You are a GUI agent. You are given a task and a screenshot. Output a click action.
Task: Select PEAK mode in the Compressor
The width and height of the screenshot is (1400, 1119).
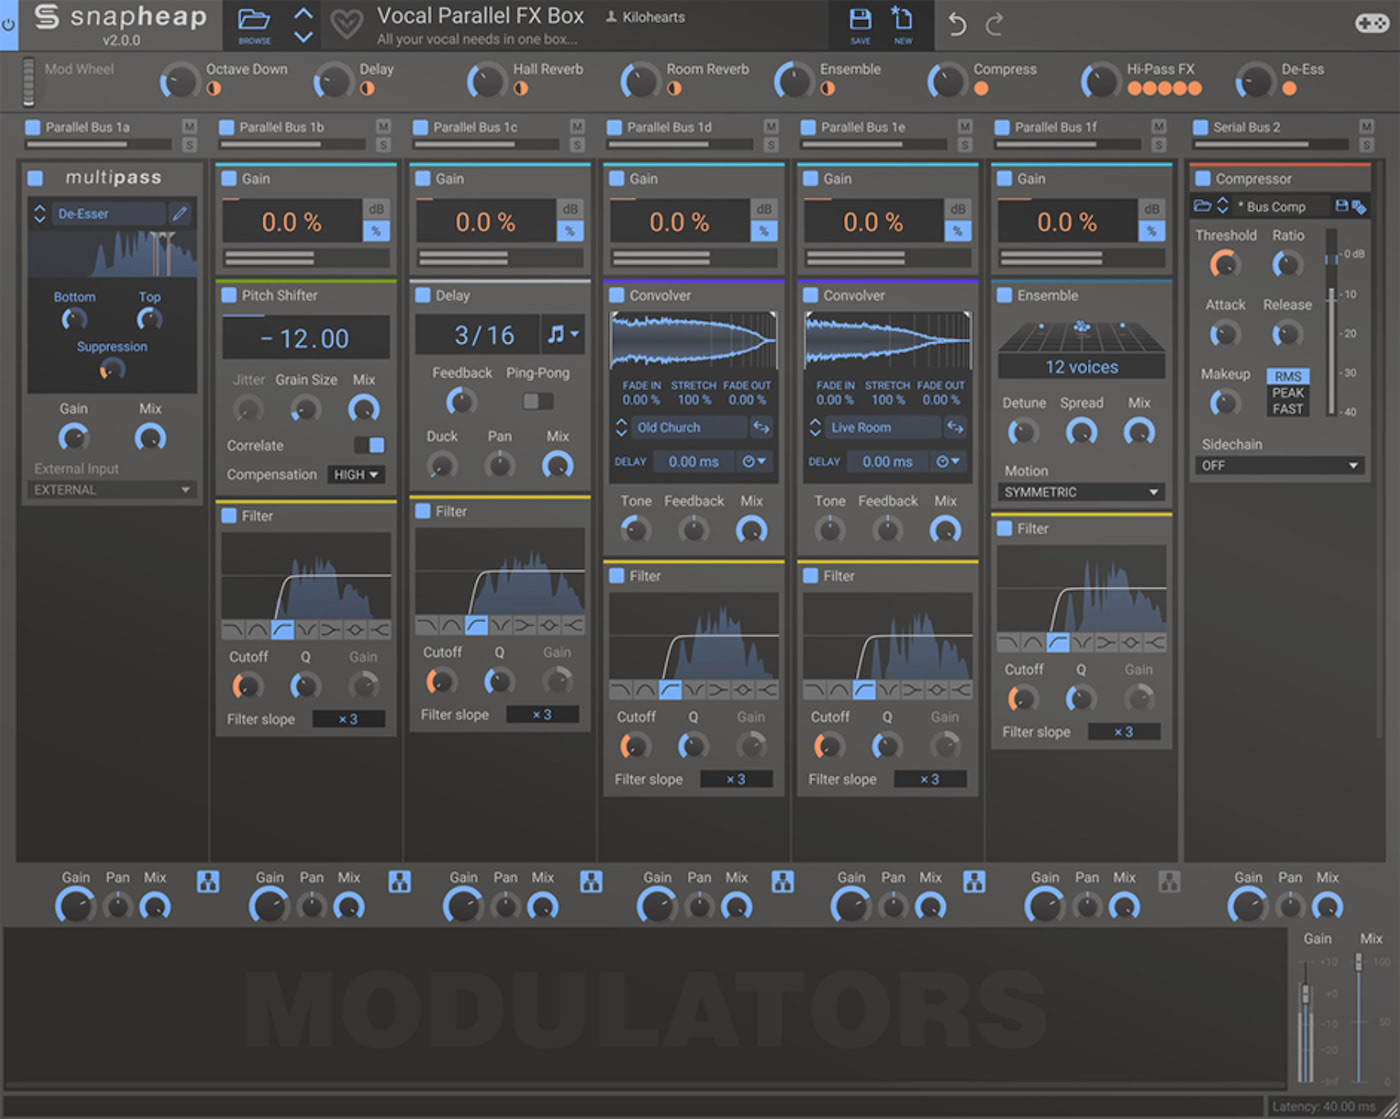[1288, 393]
